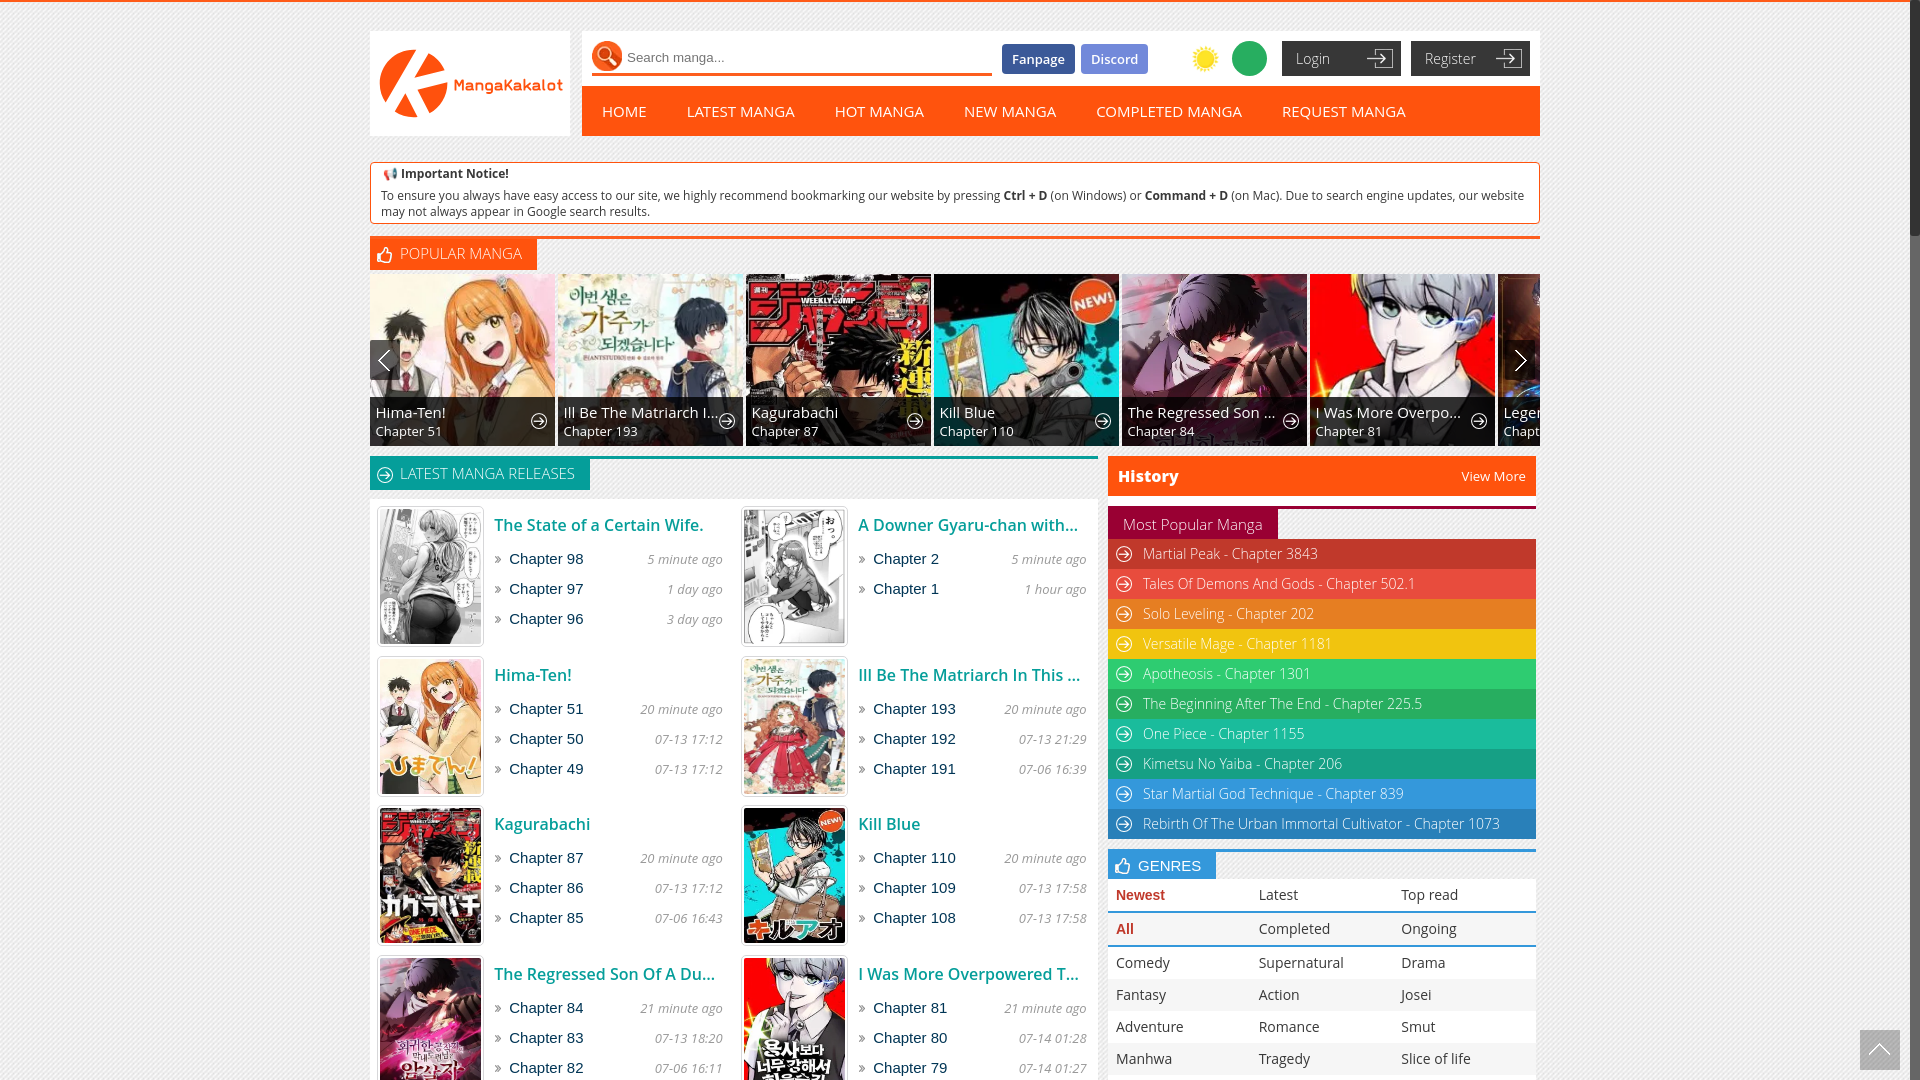
Task: Click arrow icon beside Solo Leveling entry
Action: pyautogui.click(x=1124, y=614)
